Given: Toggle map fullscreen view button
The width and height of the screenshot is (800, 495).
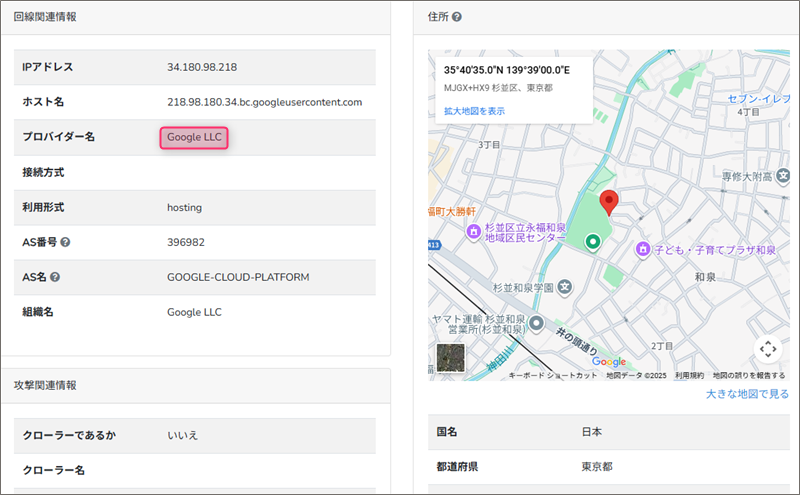Looking at the screenshot, I should tap(767, 348).
